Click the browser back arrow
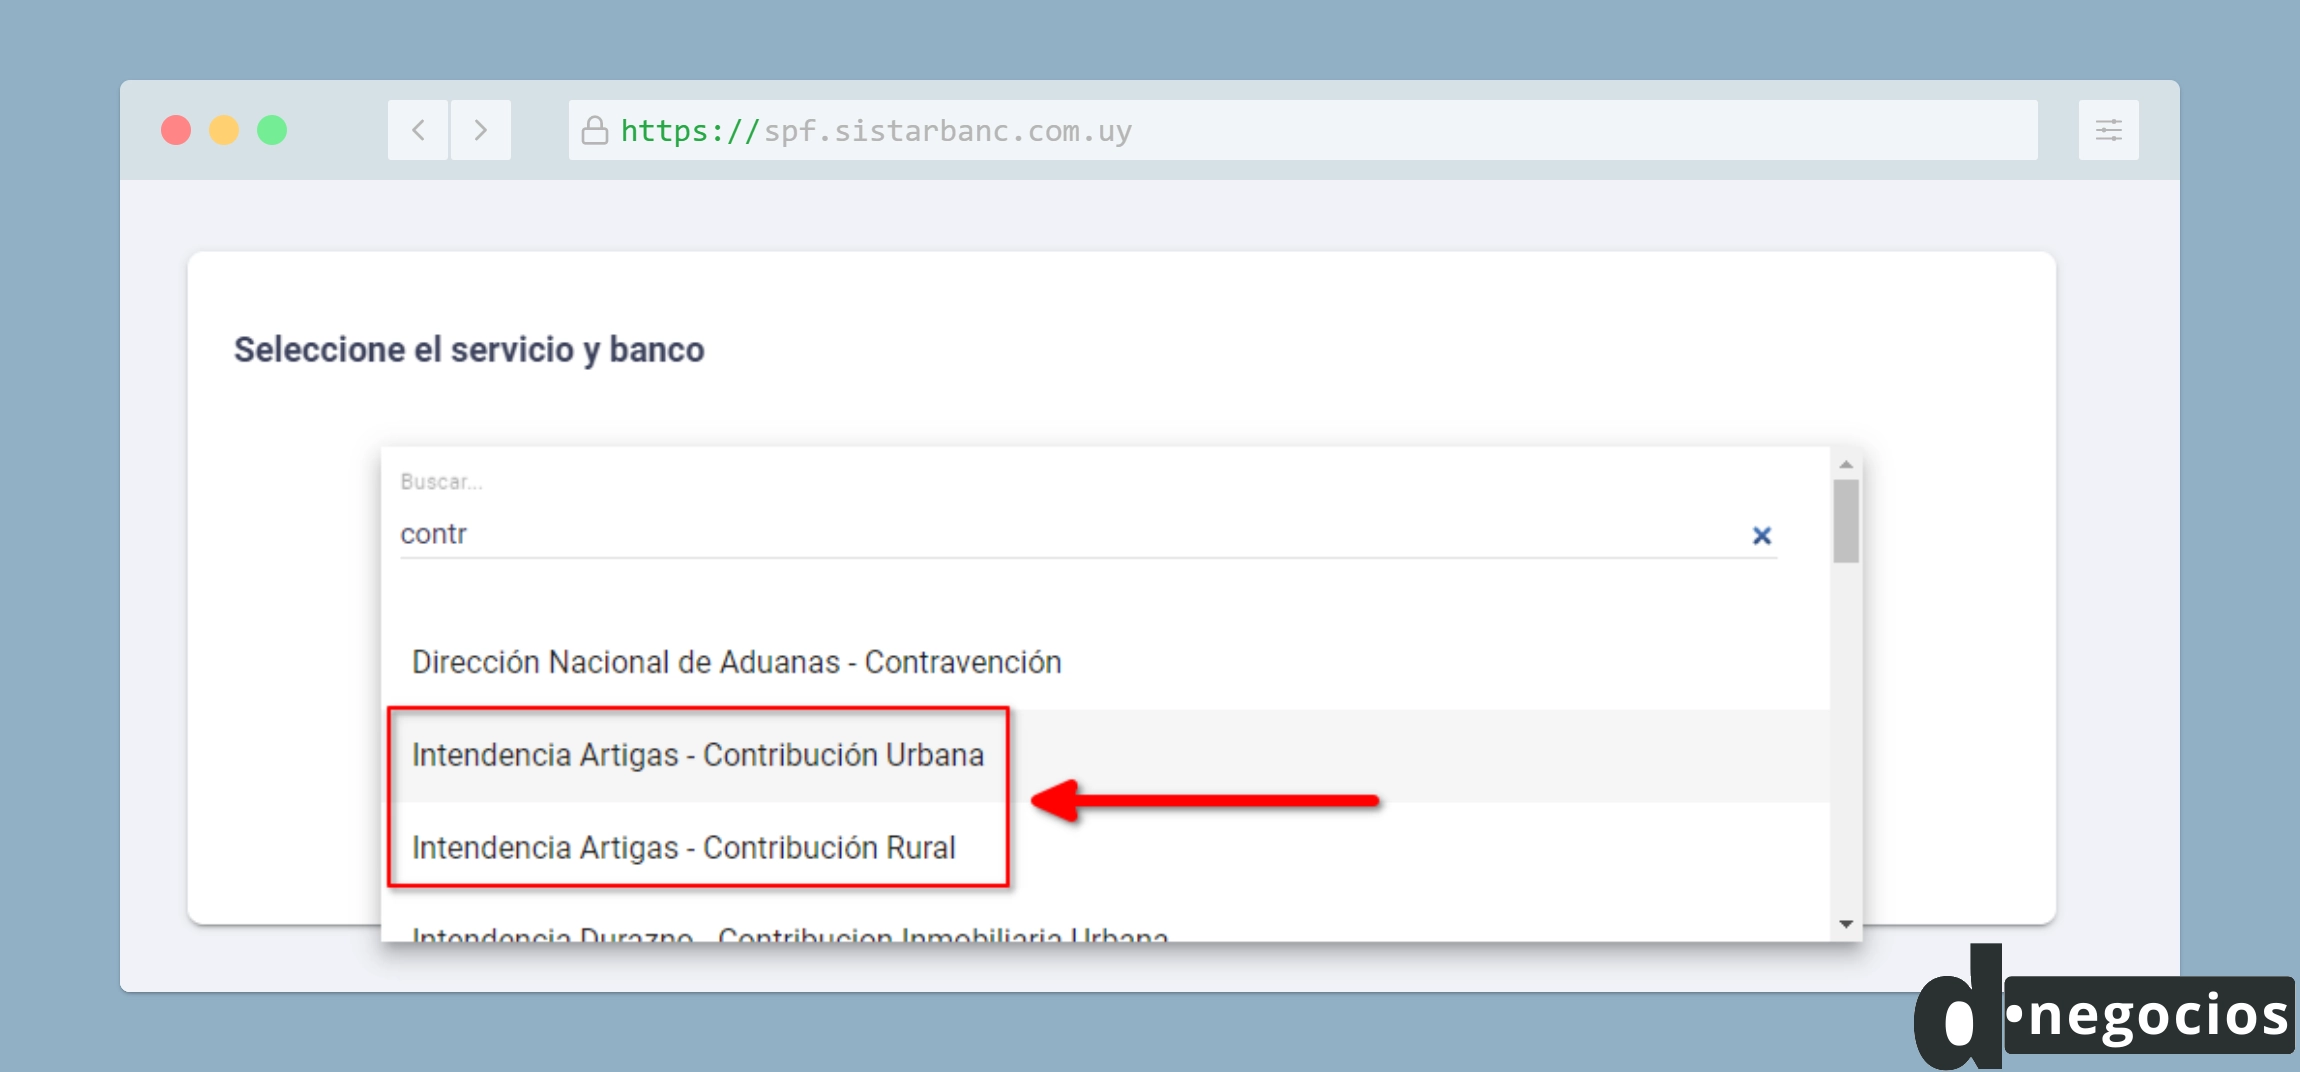 tap(418, 130)
